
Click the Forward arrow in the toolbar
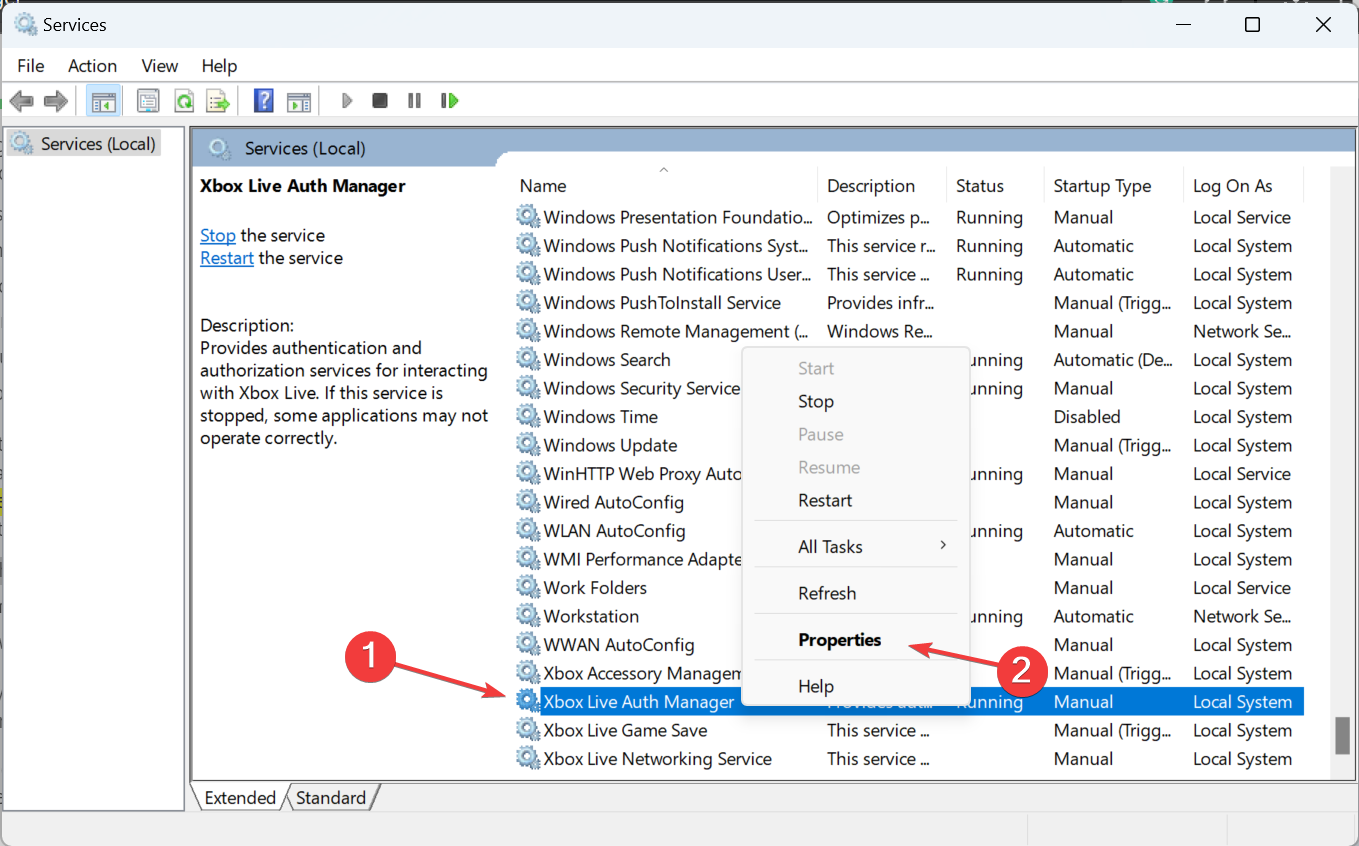point(56,101)
